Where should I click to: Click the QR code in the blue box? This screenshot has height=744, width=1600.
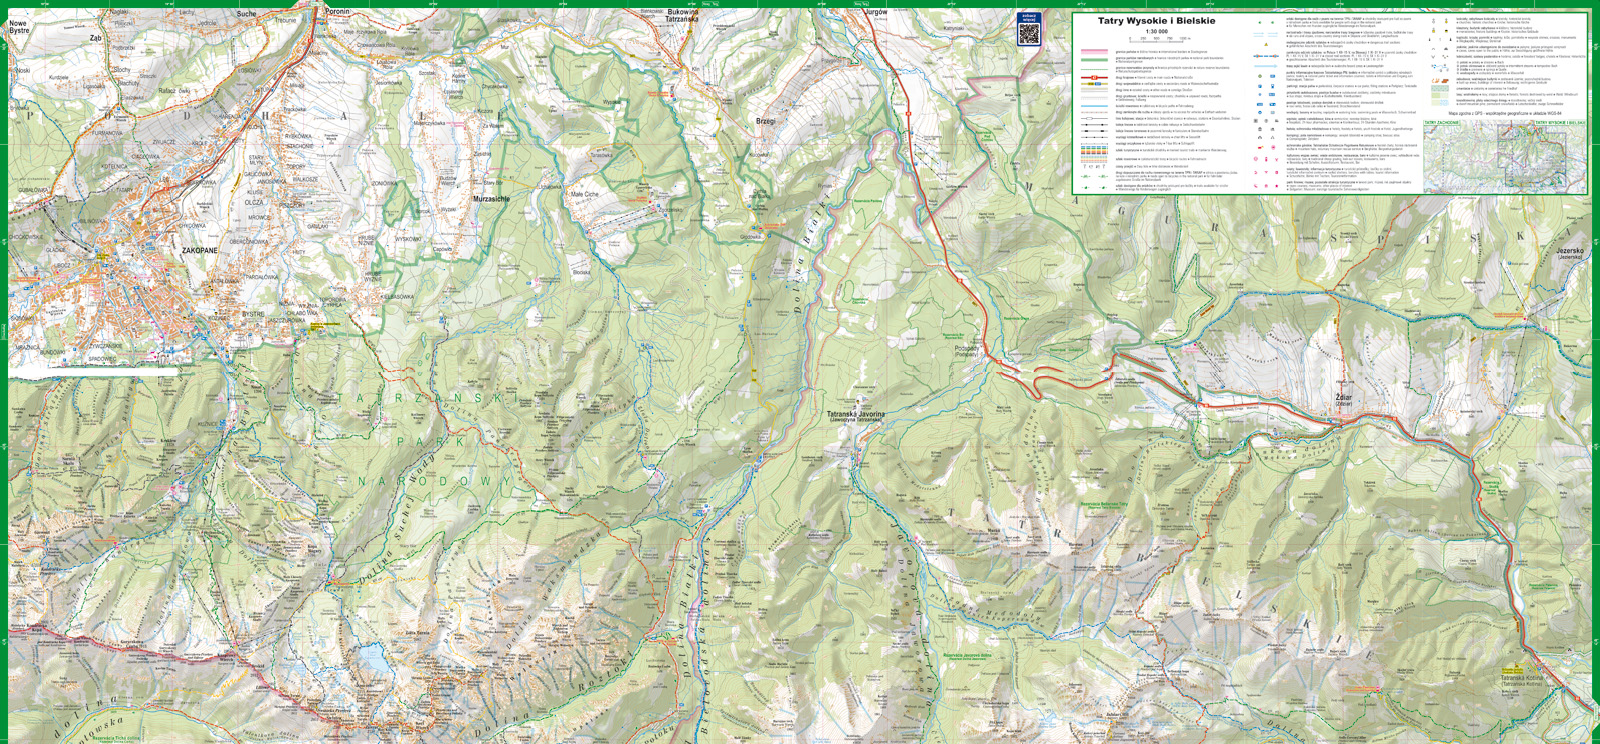click(1028, 31)
